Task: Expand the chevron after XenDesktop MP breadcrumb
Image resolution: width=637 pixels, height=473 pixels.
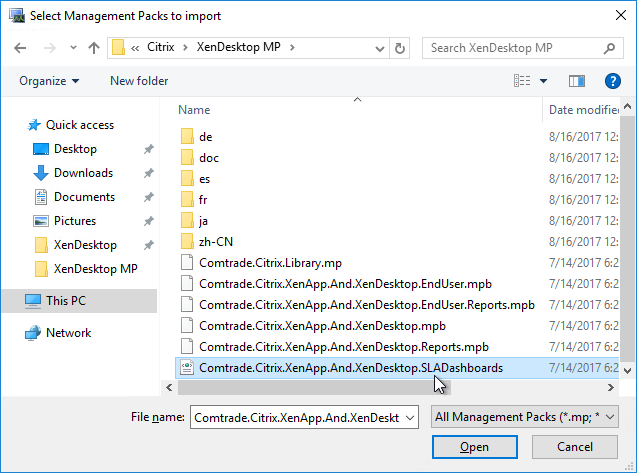Action: pos(292,48)
